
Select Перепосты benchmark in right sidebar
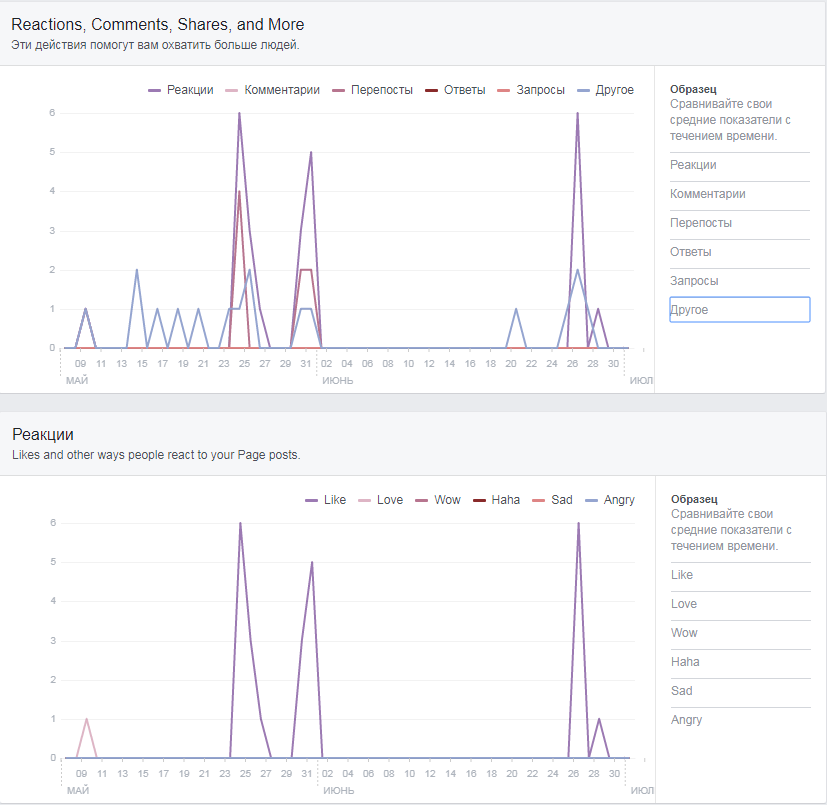tap(701, 223)
